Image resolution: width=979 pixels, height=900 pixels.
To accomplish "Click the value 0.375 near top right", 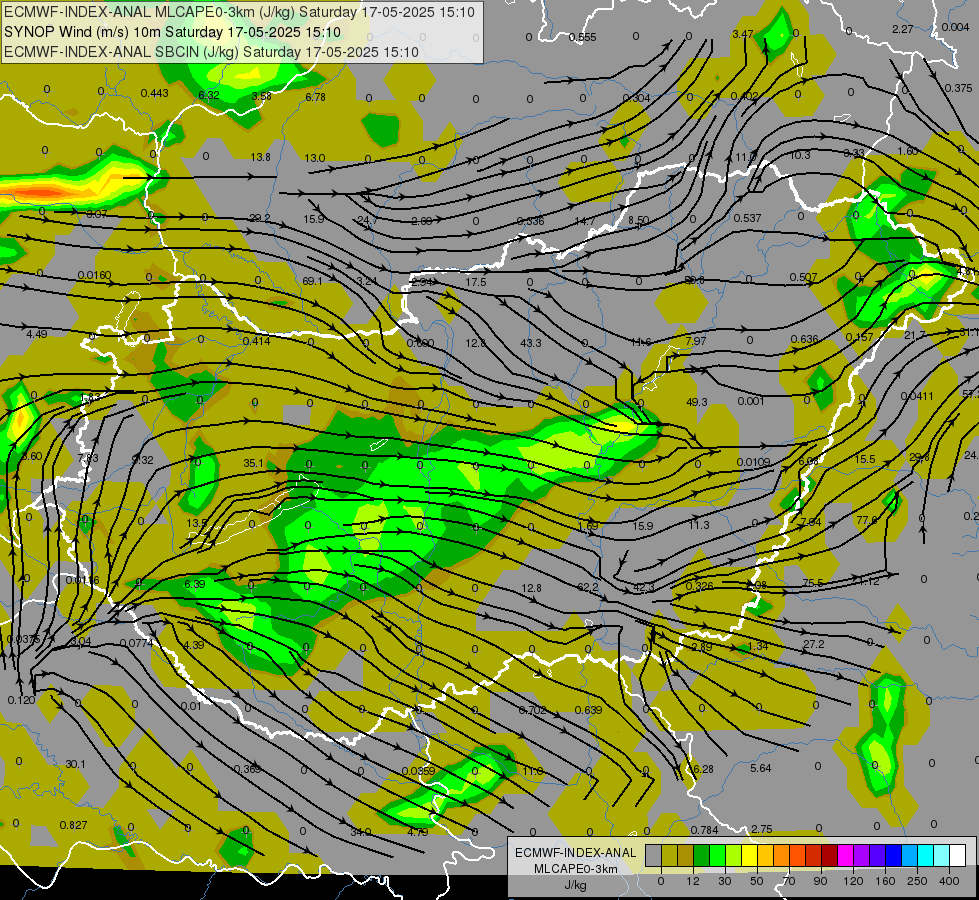I will pos(958,88).
